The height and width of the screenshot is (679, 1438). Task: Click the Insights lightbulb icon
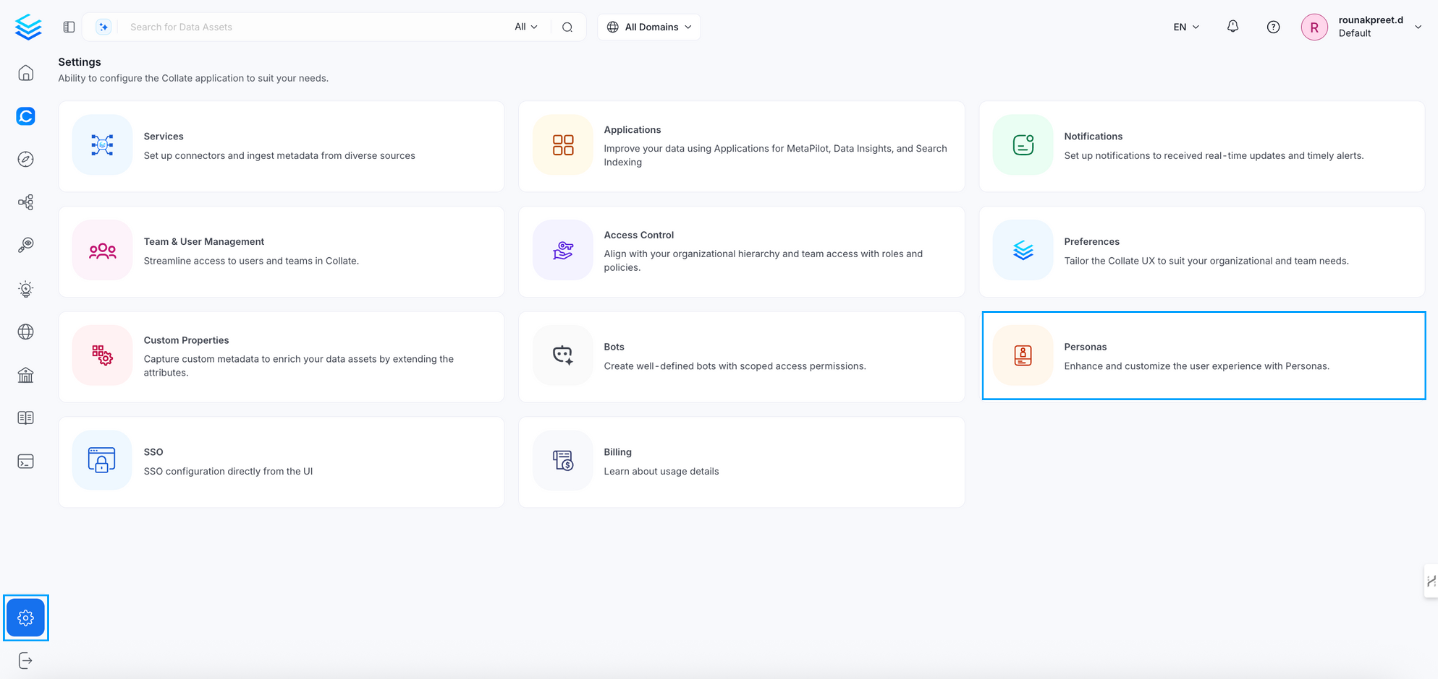25,288
